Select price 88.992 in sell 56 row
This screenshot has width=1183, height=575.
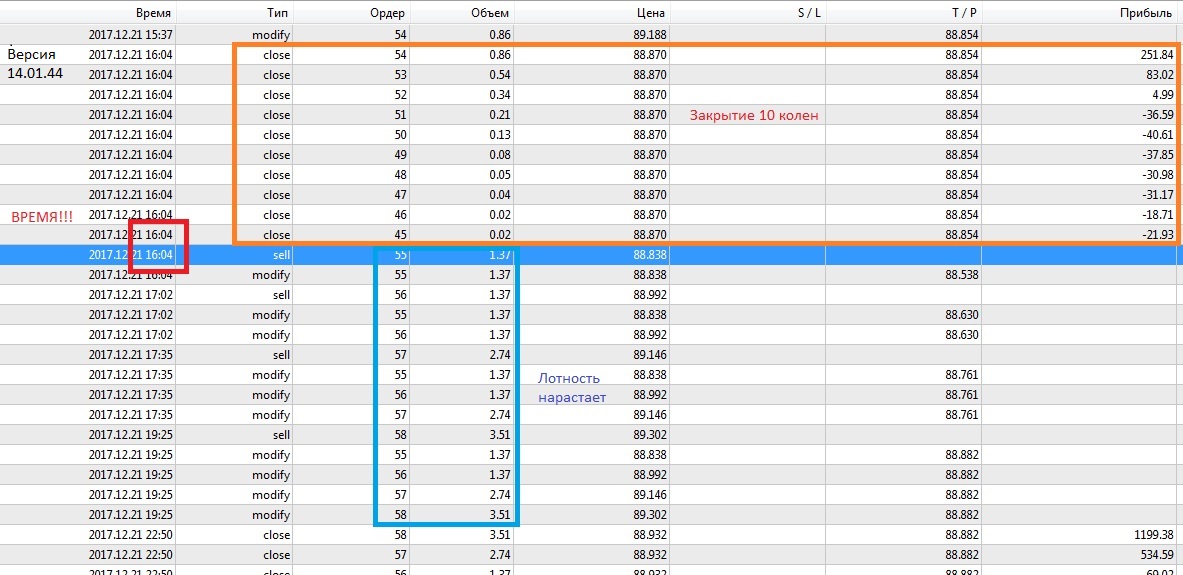click(x=650, y=294)
